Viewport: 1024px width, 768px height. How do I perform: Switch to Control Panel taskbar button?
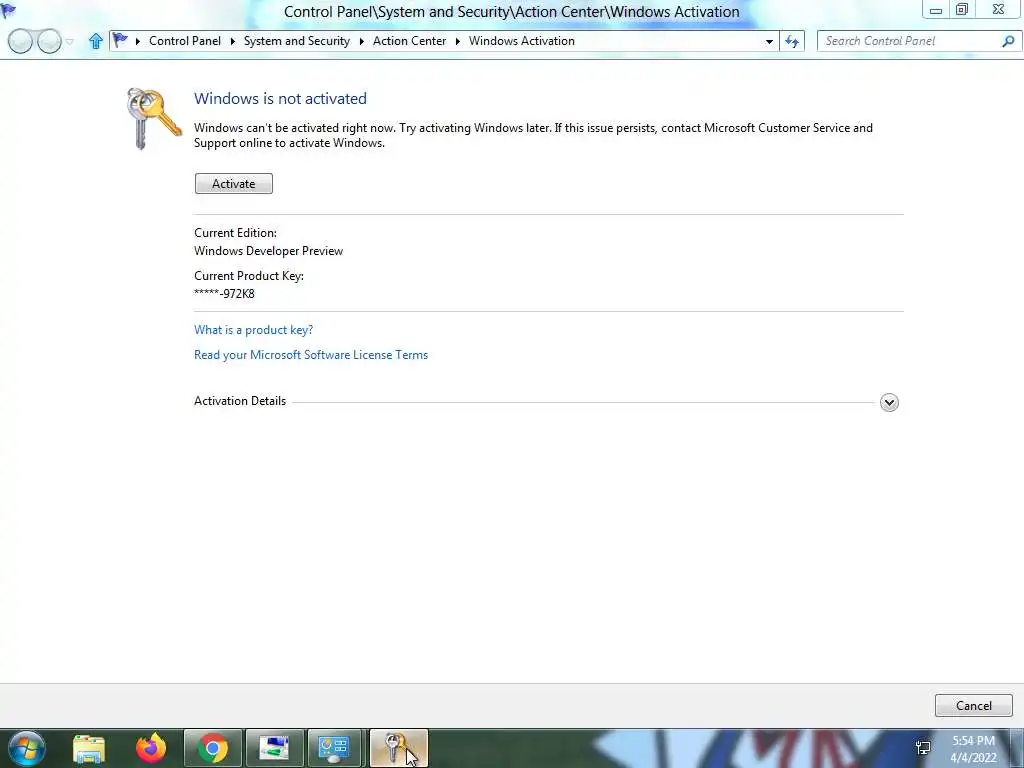click(x=334, y=748)
